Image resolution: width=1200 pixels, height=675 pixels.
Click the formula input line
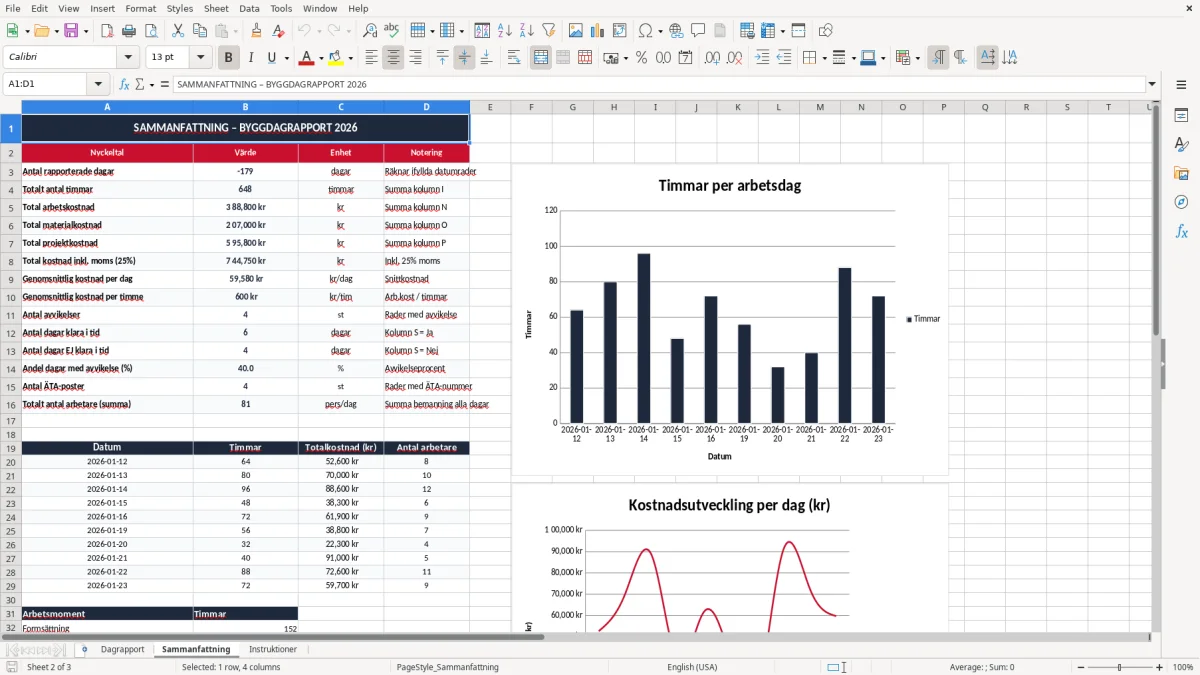tap(658, 85)
